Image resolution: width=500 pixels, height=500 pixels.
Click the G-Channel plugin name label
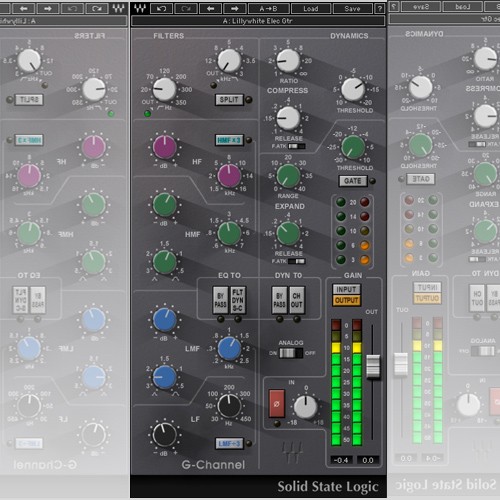[213, 465]
